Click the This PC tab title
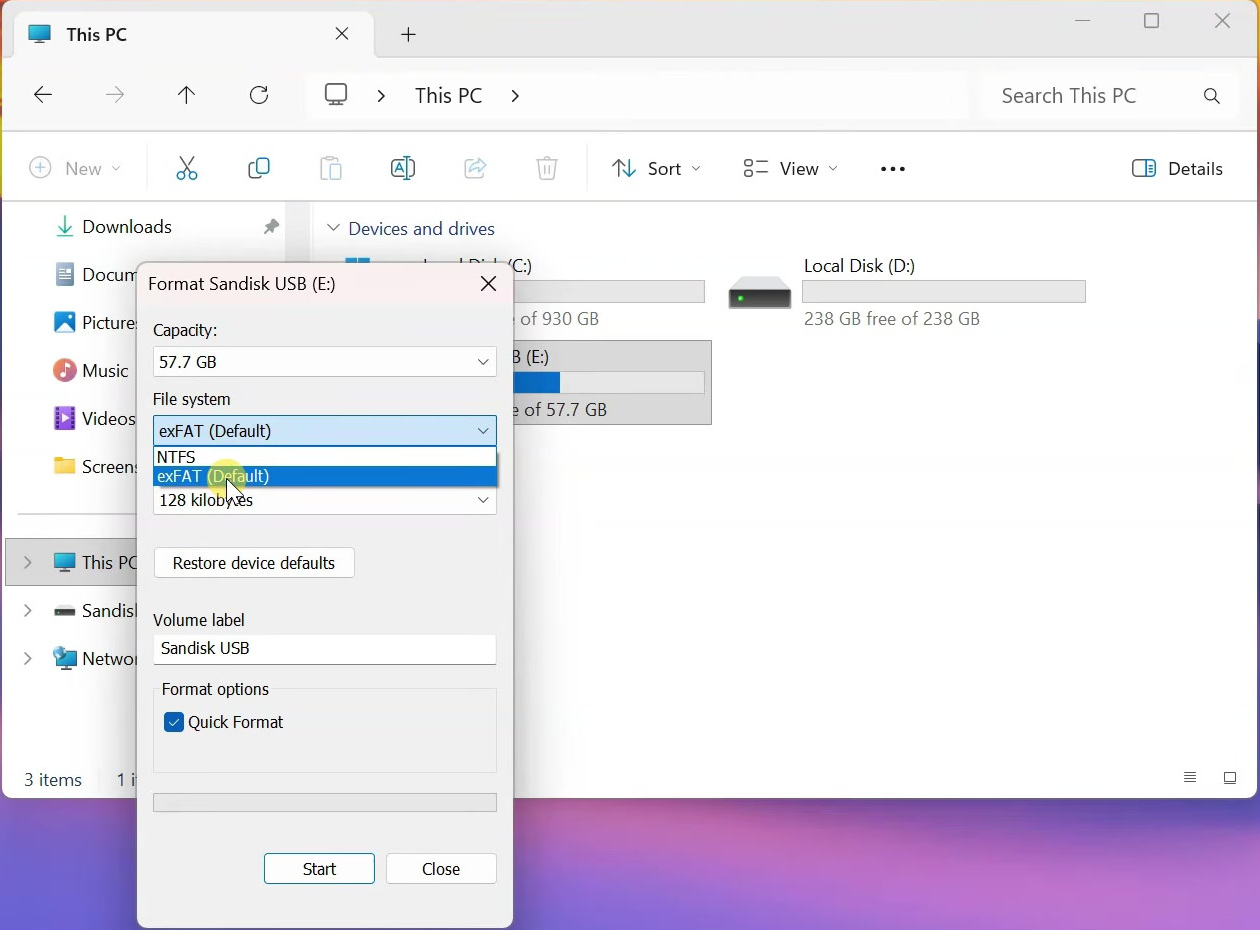The width and height of the screenshot is (1260, 930). 96,35
